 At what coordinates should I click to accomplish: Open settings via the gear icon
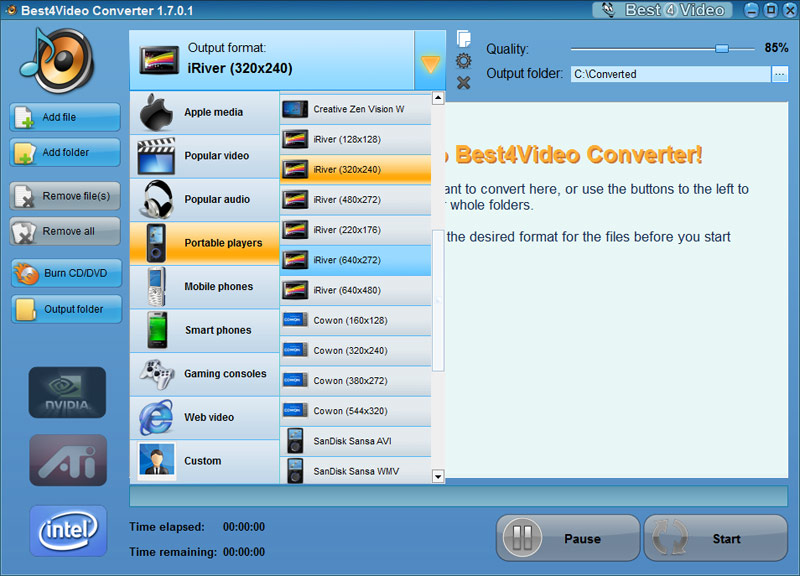(x=463, y=61)
